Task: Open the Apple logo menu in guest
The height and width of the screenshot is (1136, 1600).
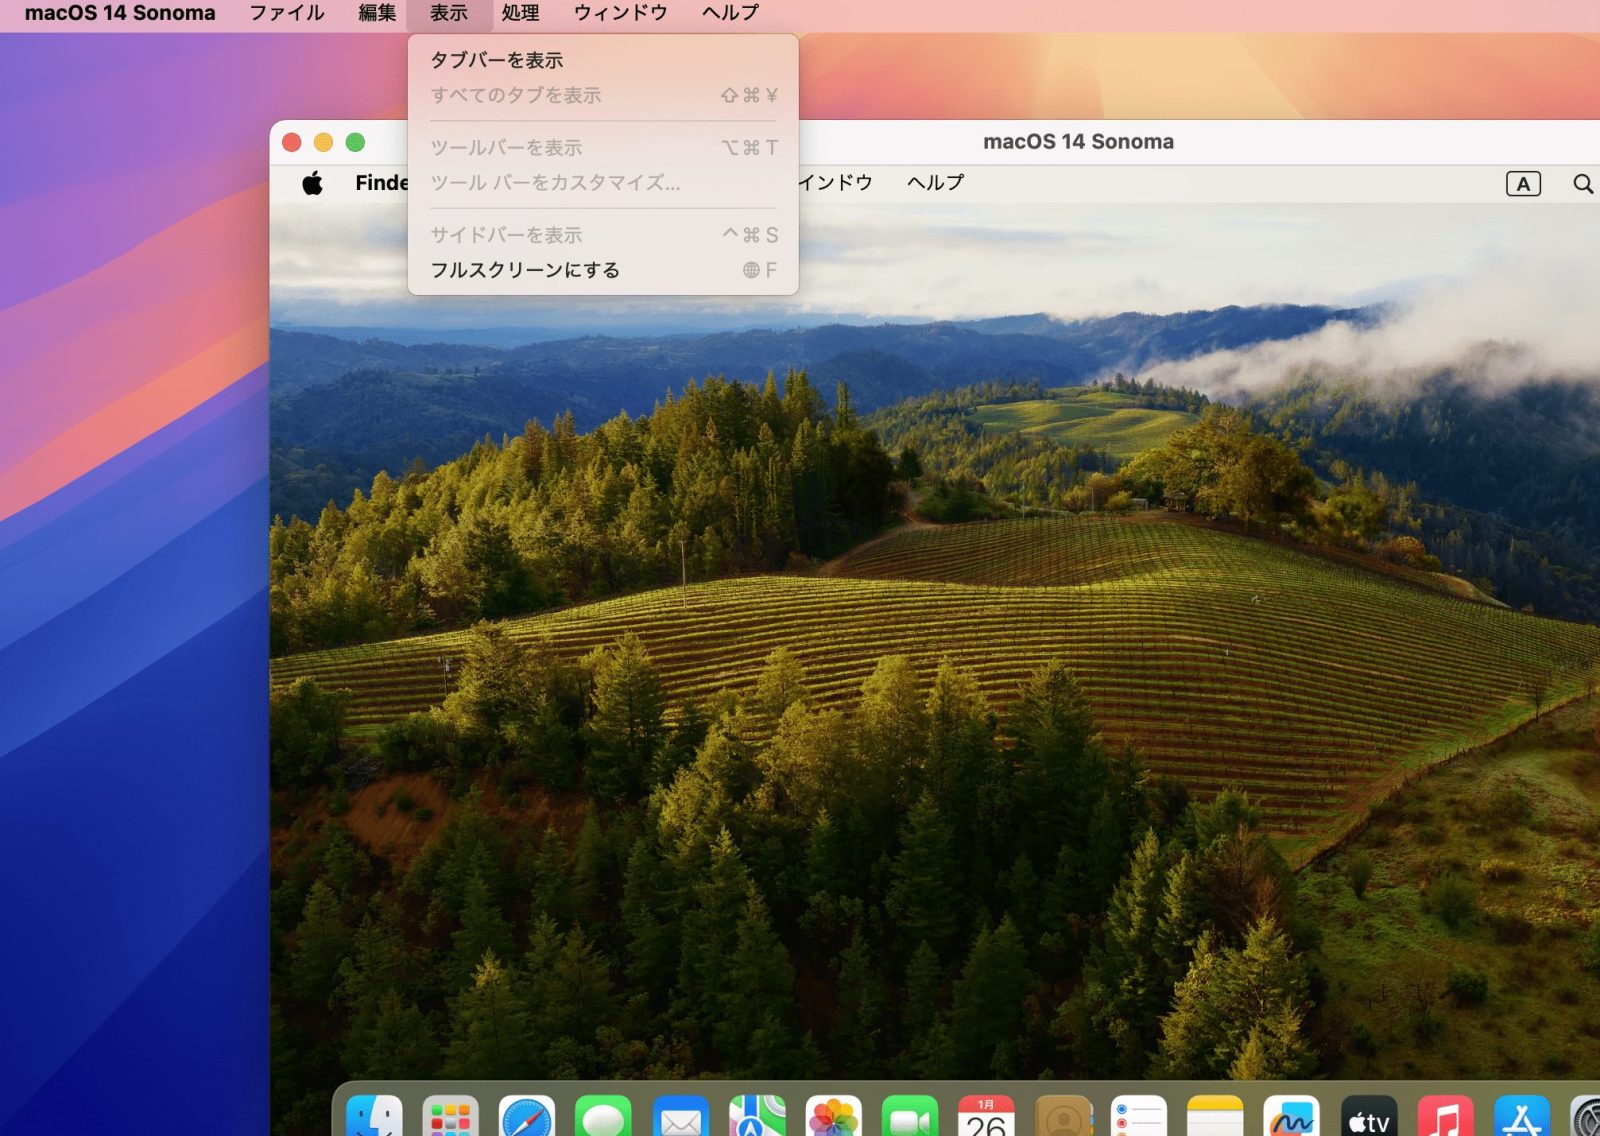Action: point(313,183)
